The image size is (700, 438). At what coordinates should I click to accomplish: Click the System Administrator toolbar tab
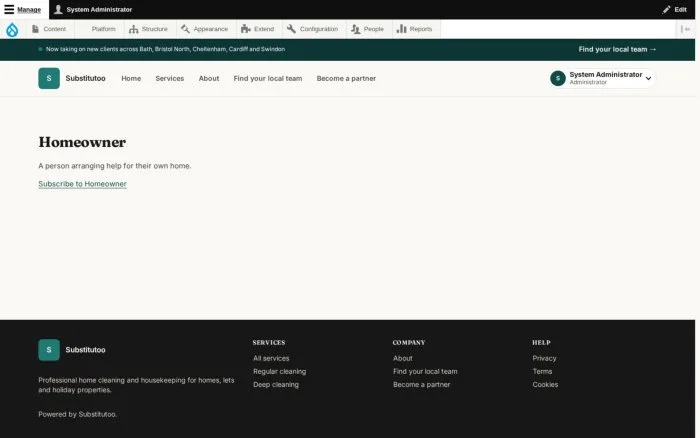[x=93, y=9]
